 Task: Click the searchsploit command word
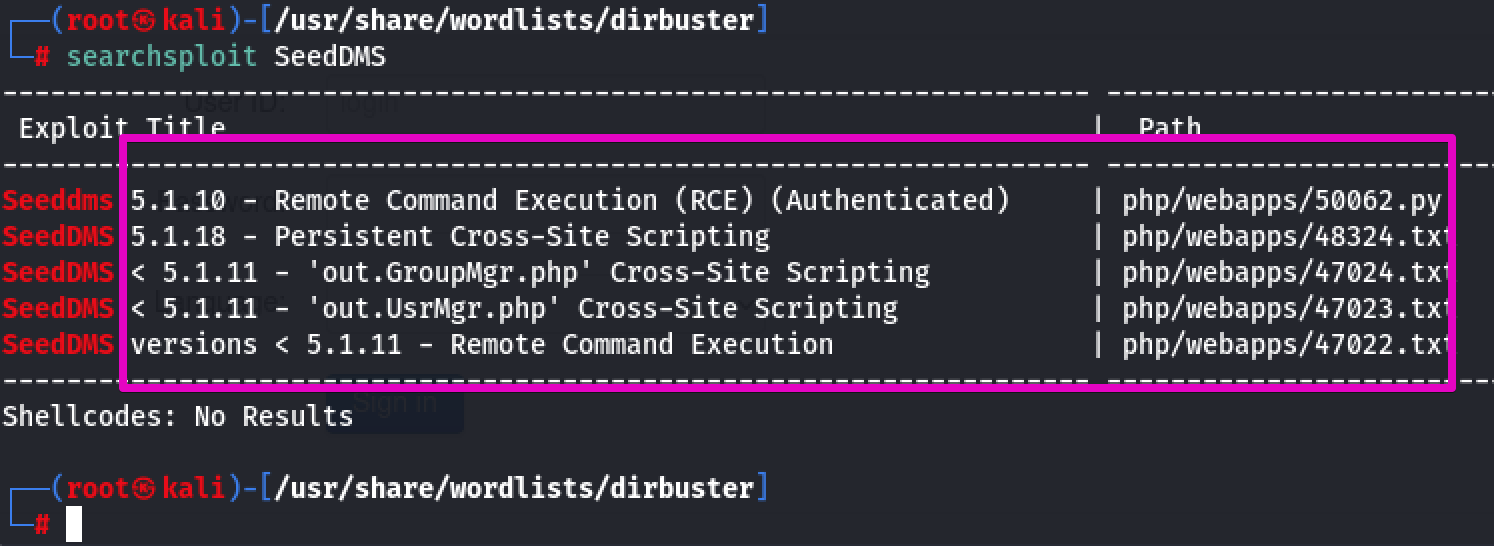(x=162, y=56)
